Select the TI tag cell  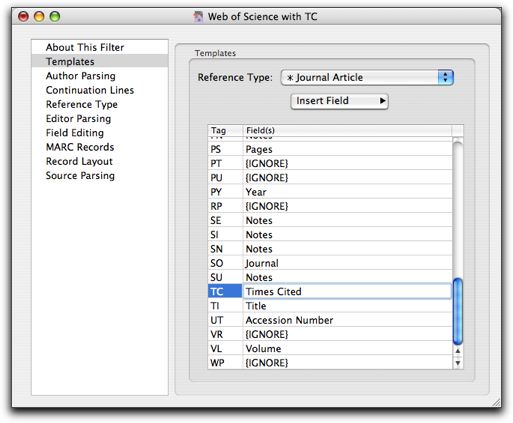point(225,306)
